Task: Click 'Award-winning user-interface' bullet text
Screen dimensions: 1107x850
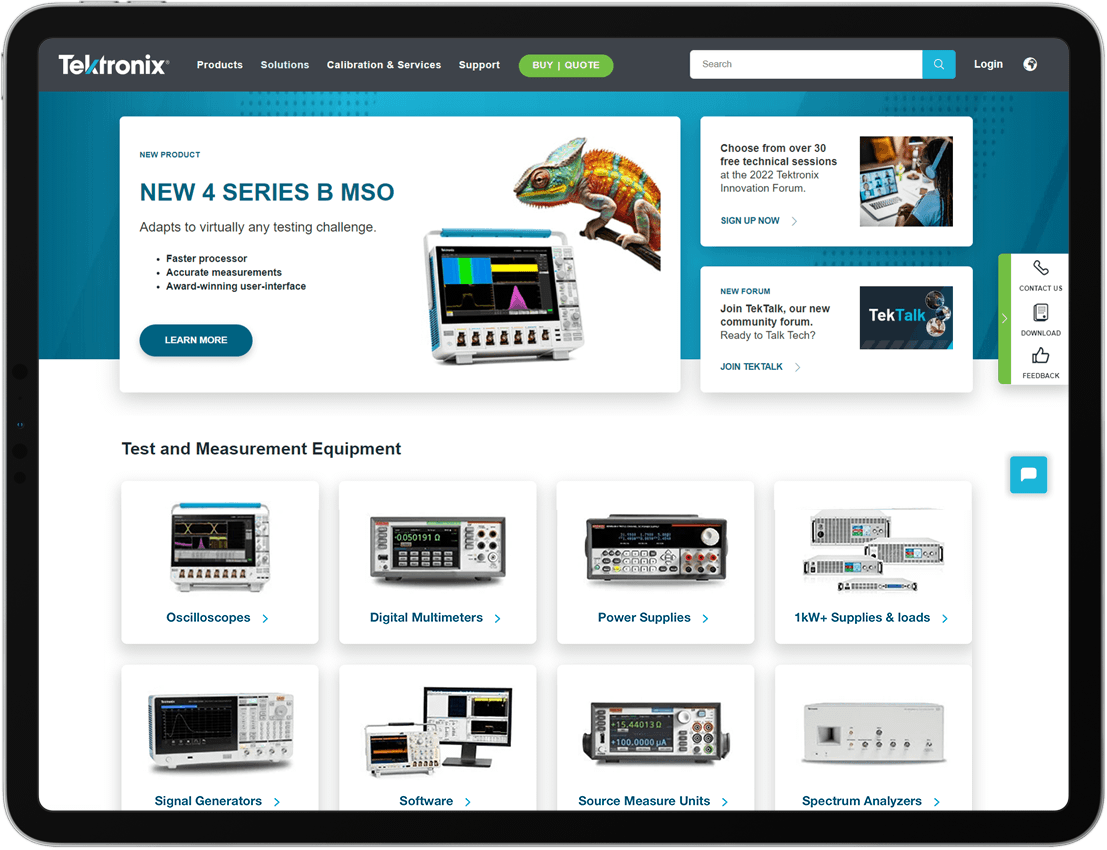Action: pyautogui.click(x=236, y=287)
